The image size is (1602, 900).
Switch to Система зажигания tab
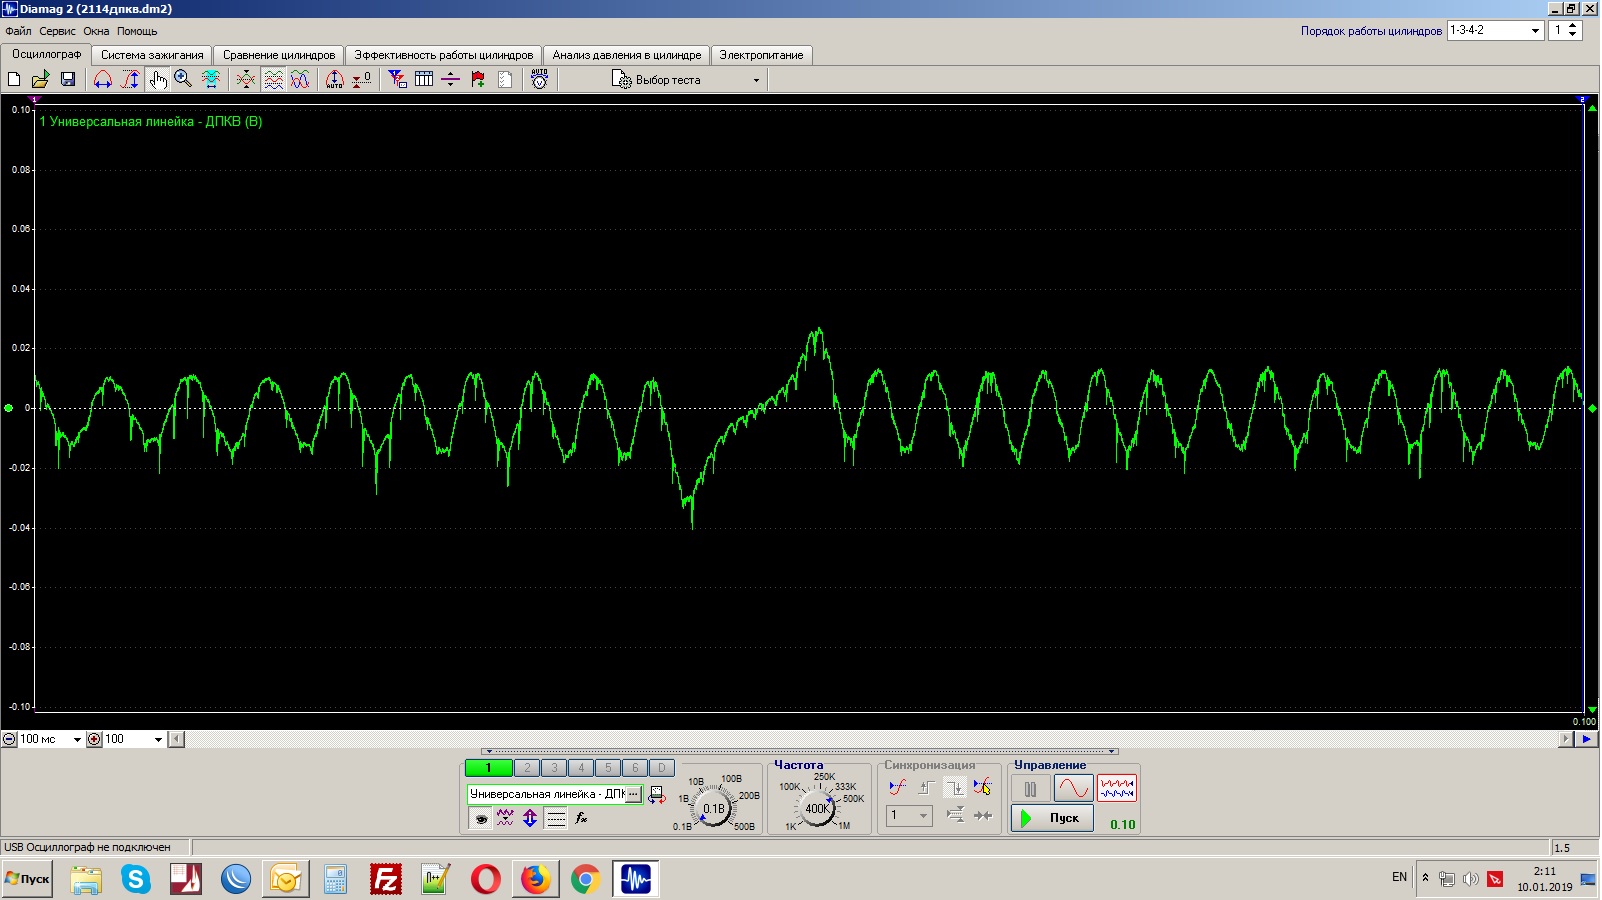152,55
